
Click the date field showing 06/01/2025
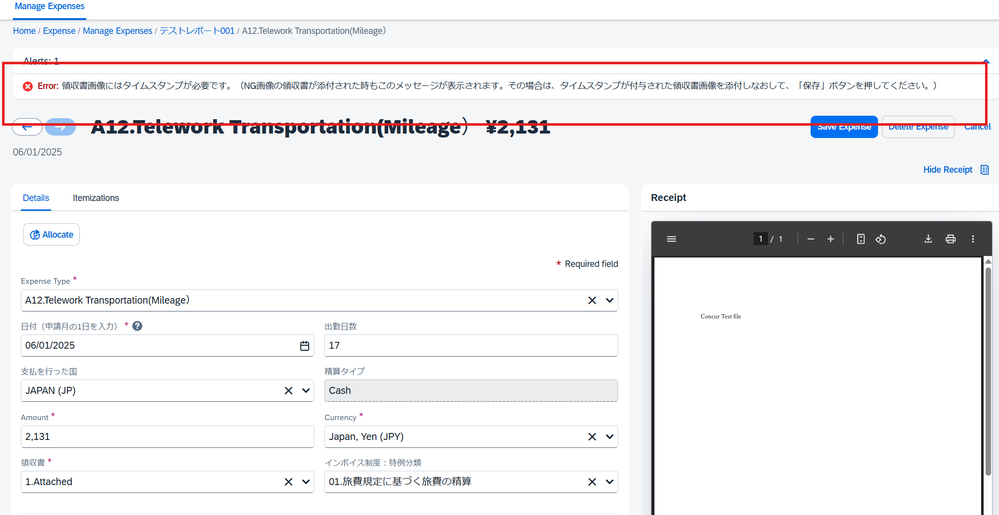(x=167, y=345)
